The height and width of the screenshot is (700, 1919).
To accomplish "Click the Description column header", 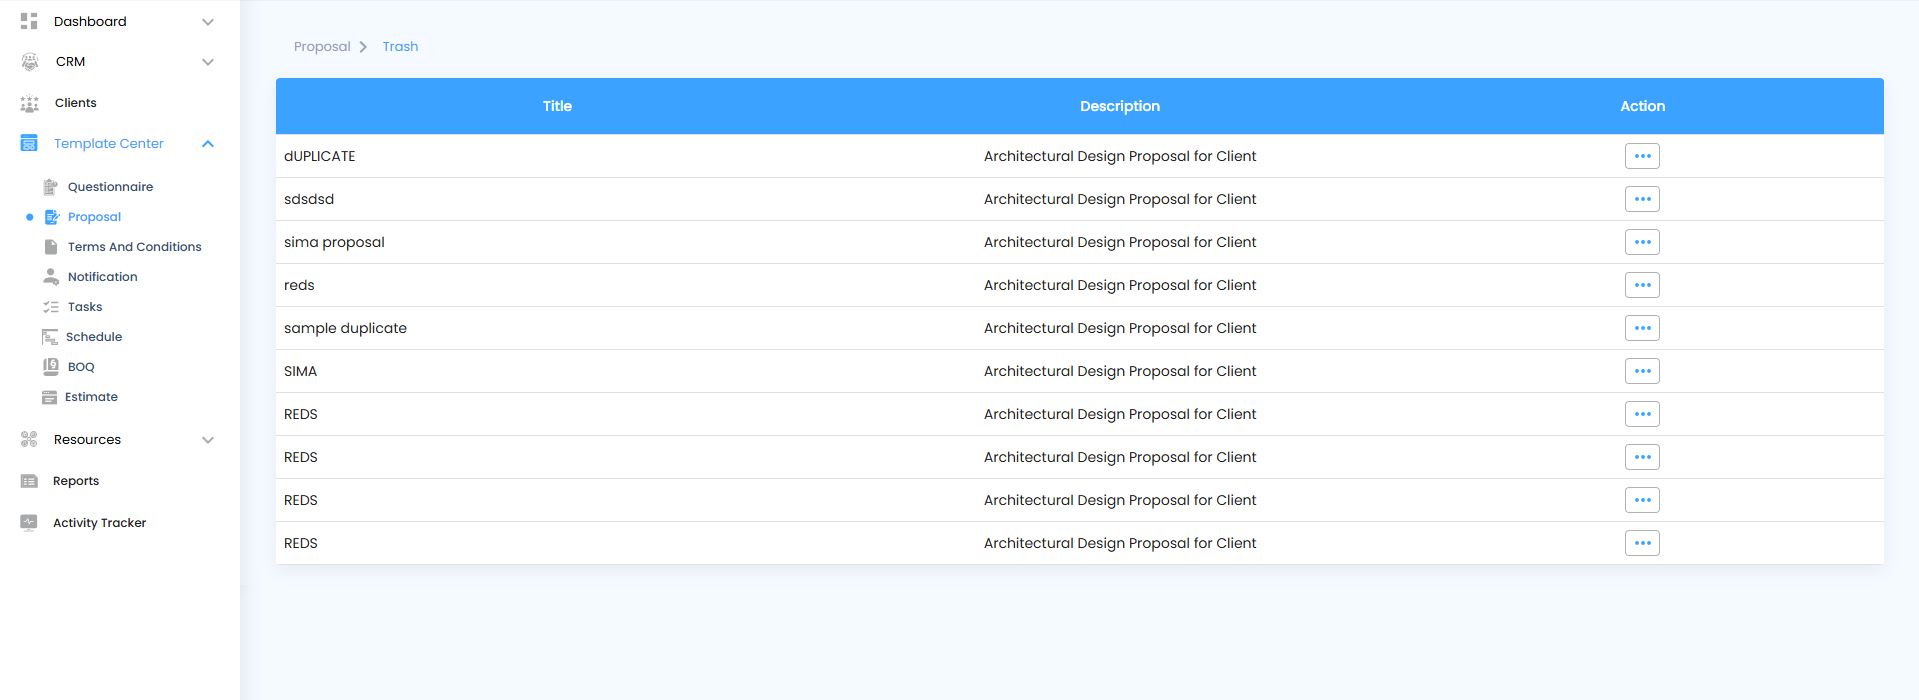I will click(1120, 106).
